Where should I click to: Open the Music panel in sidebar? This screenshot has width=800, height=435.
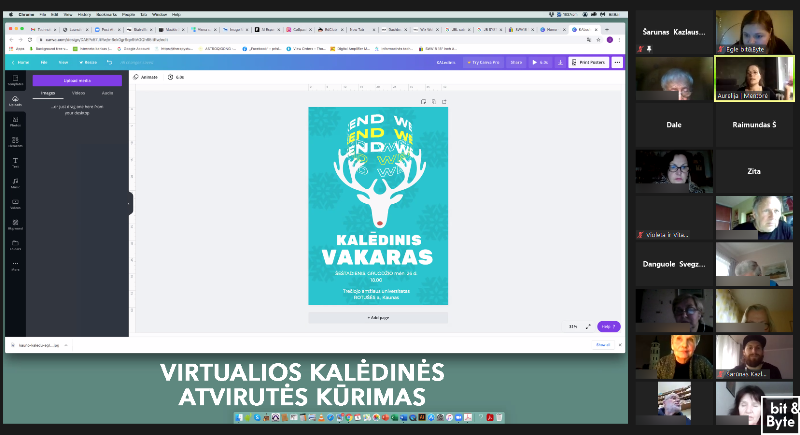tap(15, 183)
